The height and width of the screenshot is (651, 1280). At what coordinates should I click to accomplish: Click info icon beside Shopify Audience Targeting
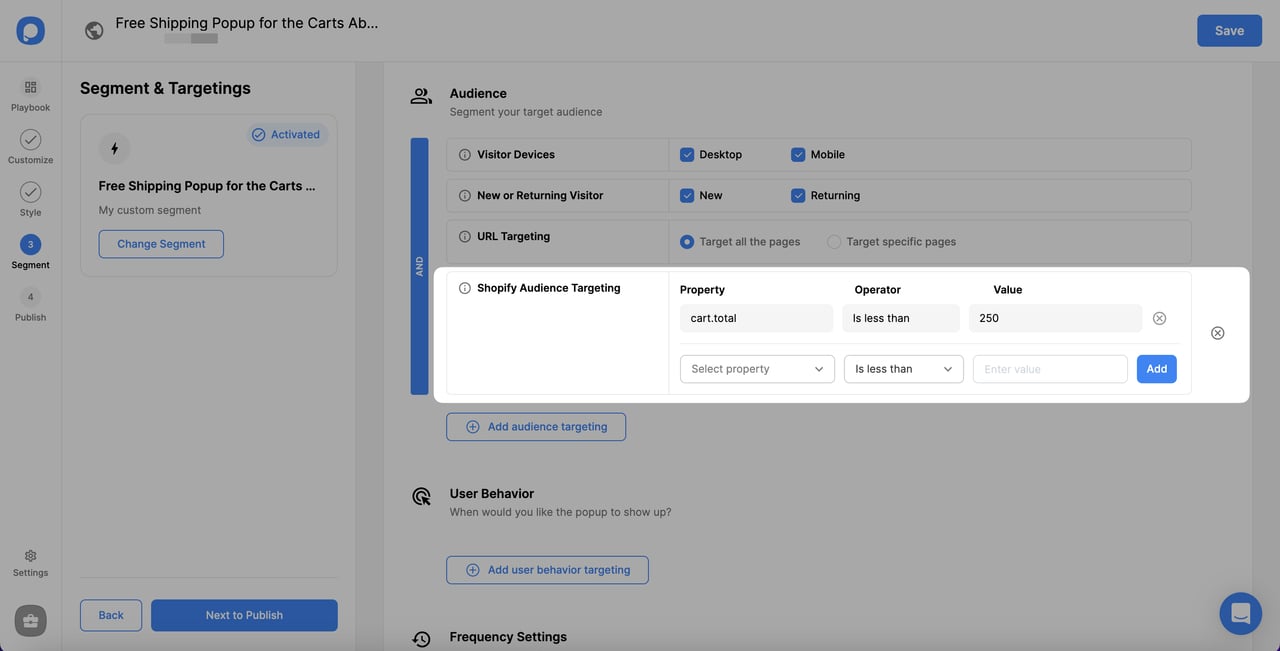(x=464, y=288)
